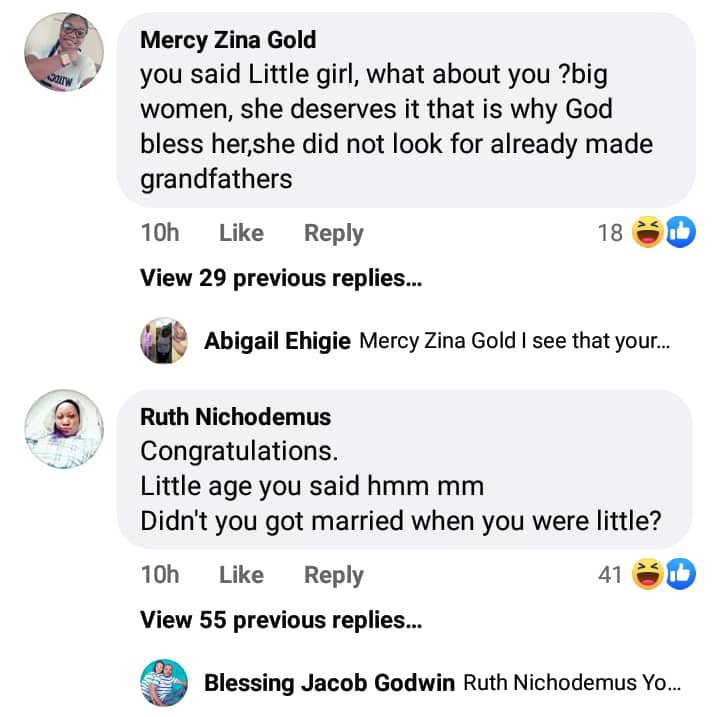Click the laughing emoji on Ruth's comment
Viewport: 720px width, 717px height.
coord(649,575)
